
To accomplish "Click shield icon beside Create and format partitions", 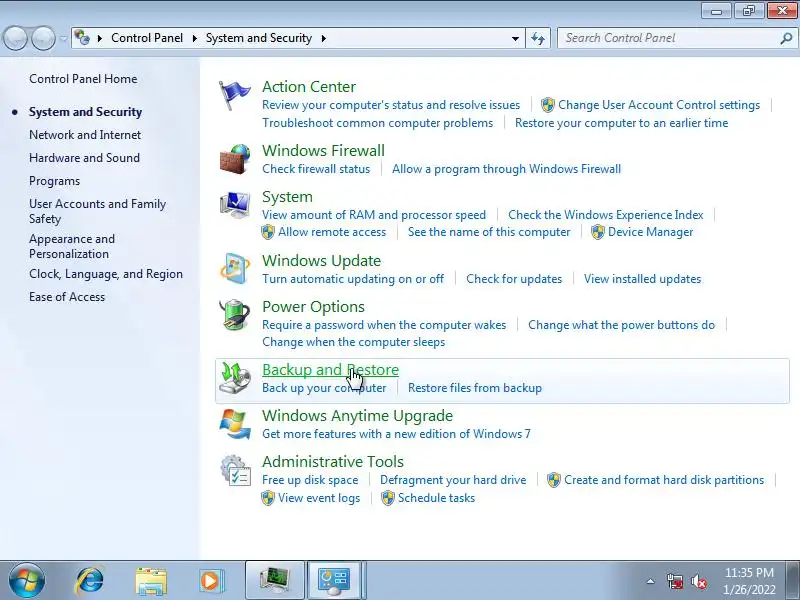I will click(554, 480).
